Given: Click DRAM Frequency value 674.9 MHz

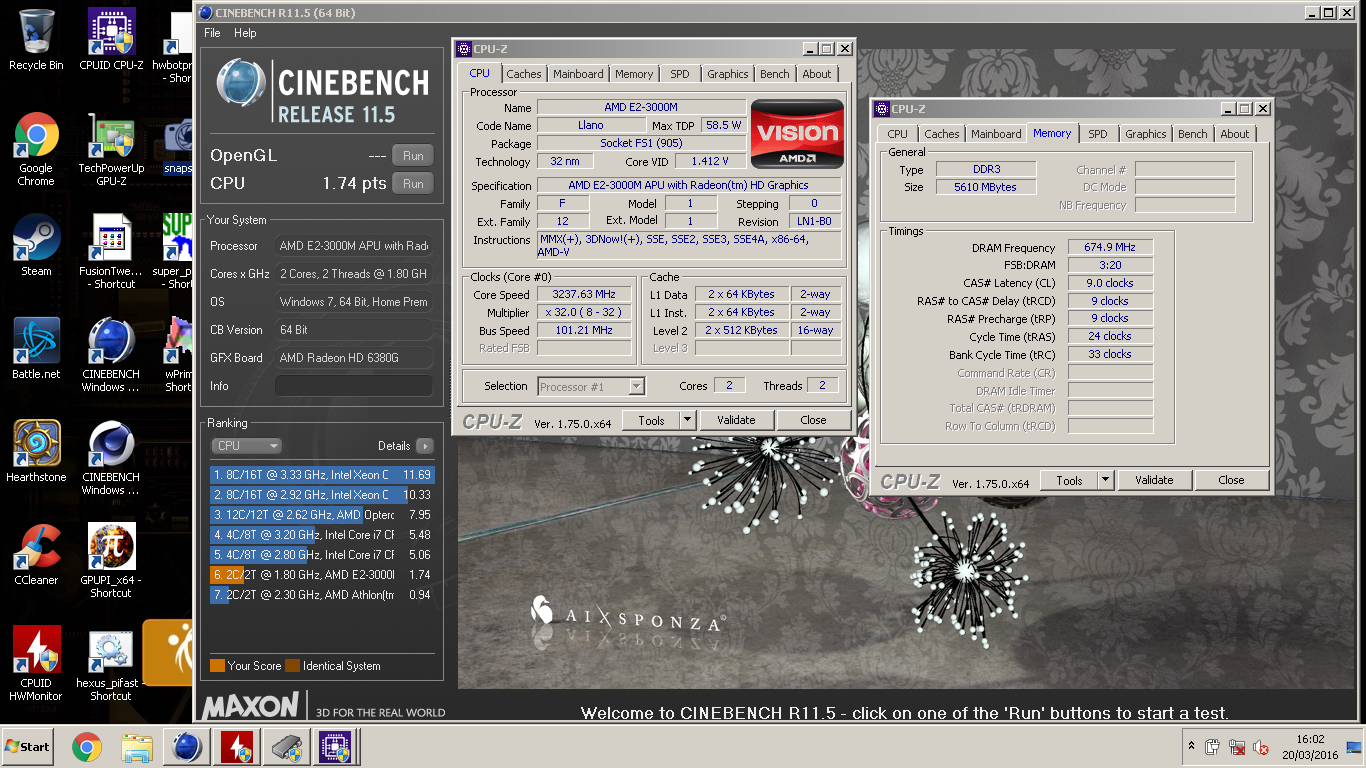Looking at the screenshot, I should [x=1110, y=247].
